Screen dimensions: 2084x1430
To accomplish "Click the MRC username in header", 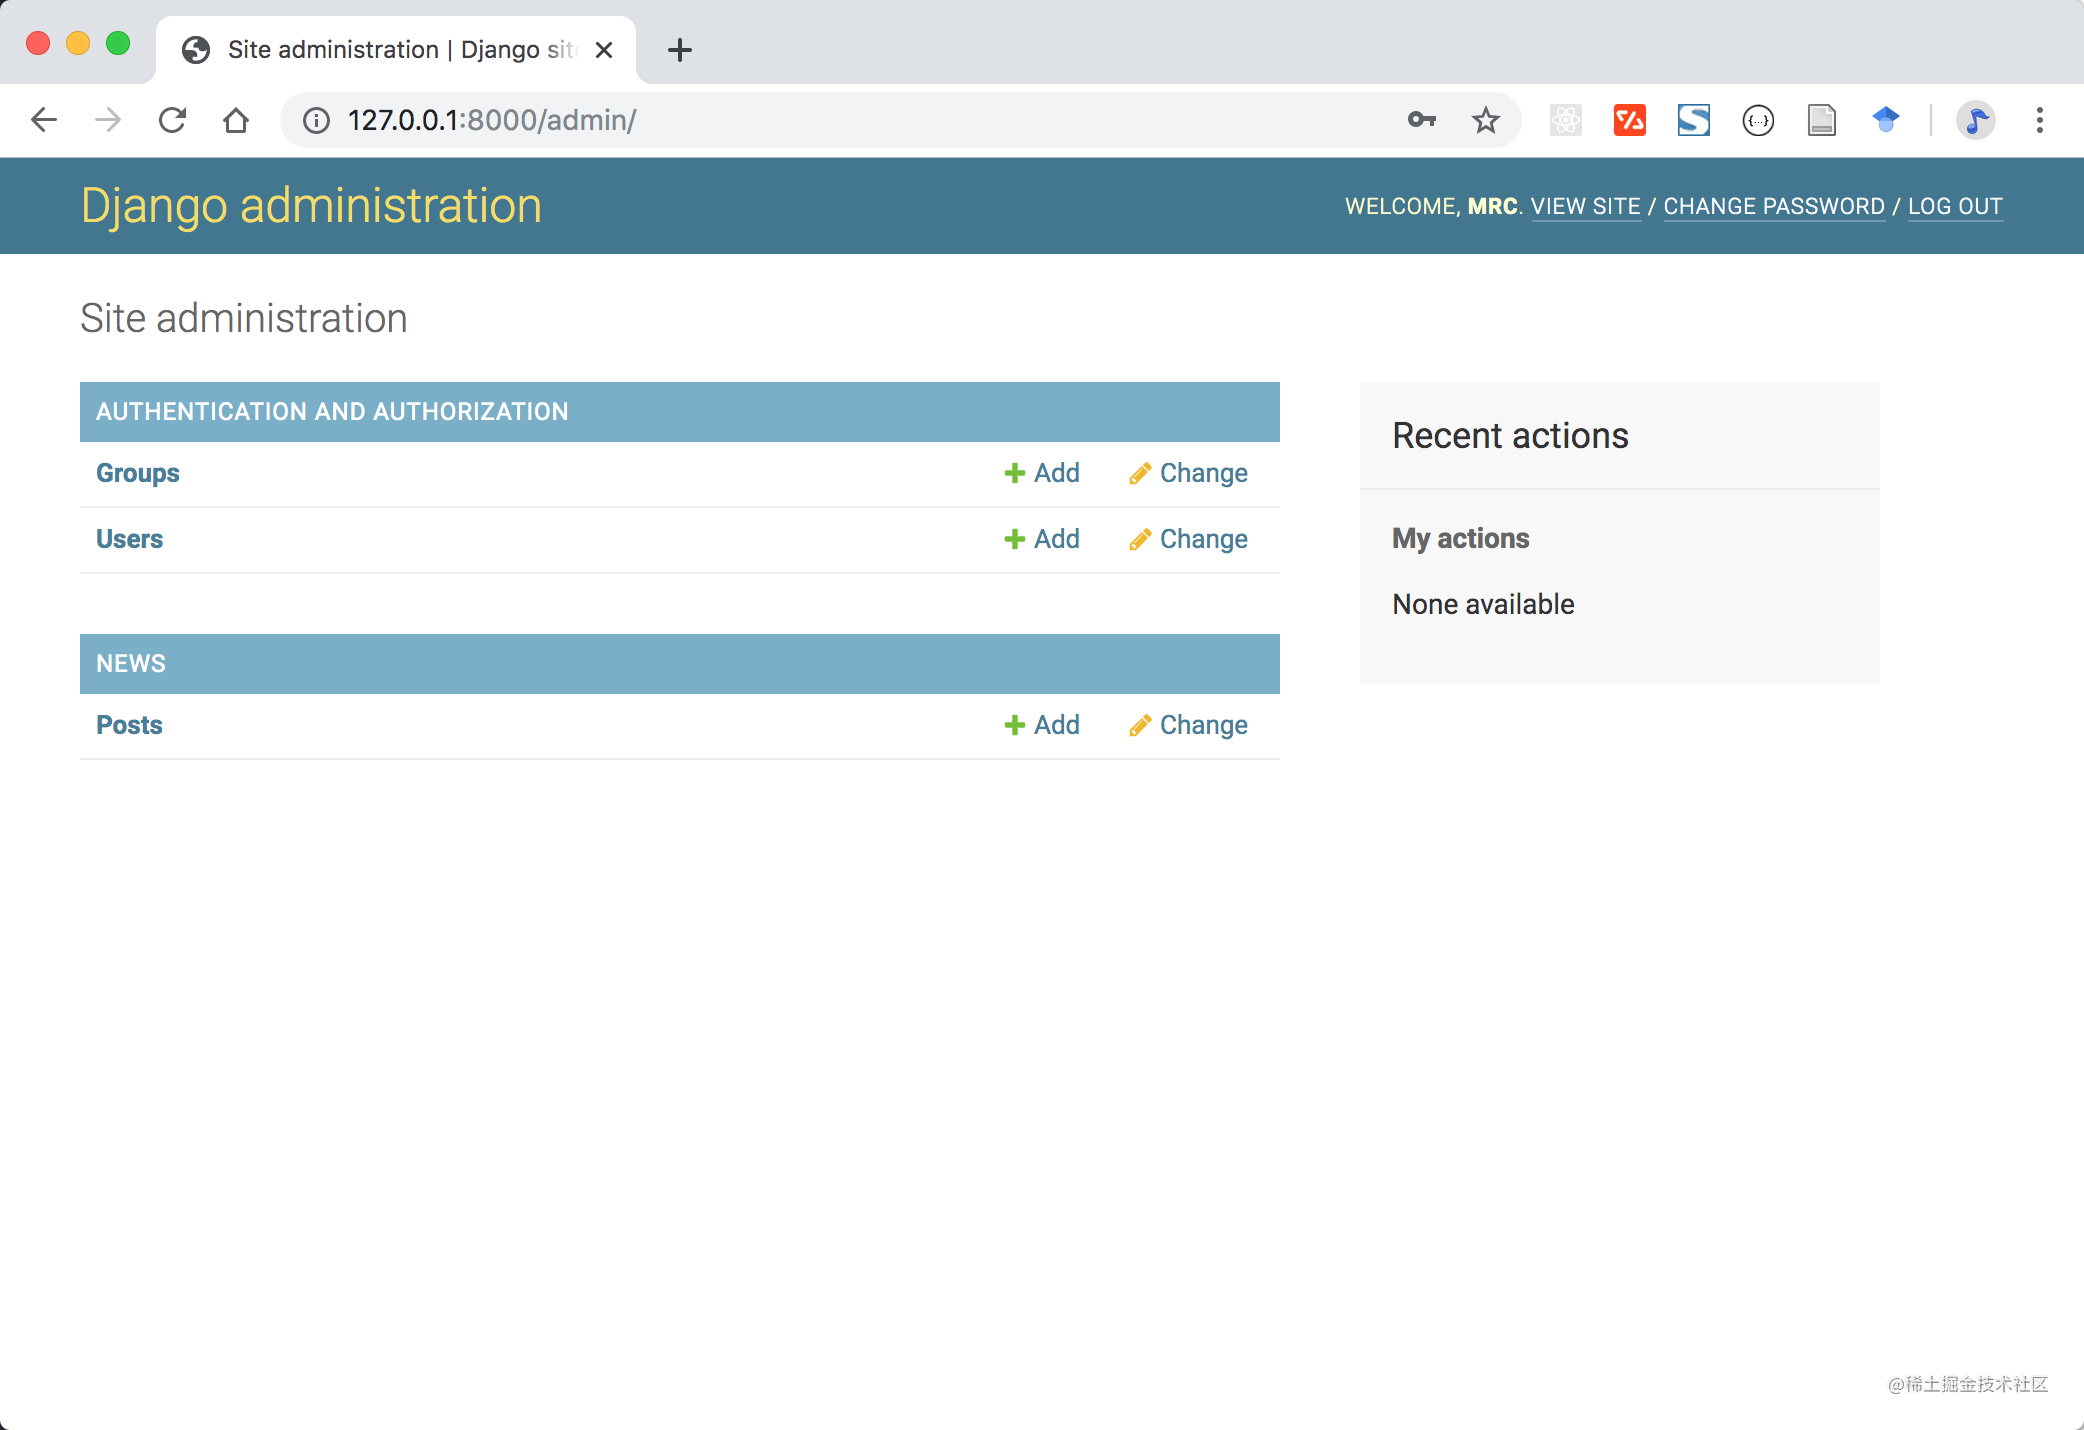I will point(1493,207).
